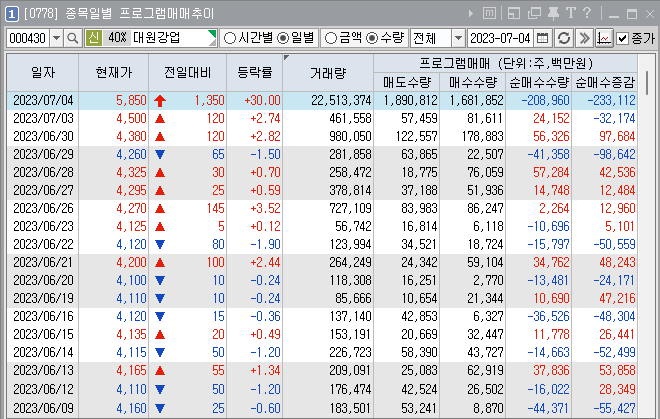Click the 대원강업 stock name
This screenshot has height=419, width=660.
(157, 38)
